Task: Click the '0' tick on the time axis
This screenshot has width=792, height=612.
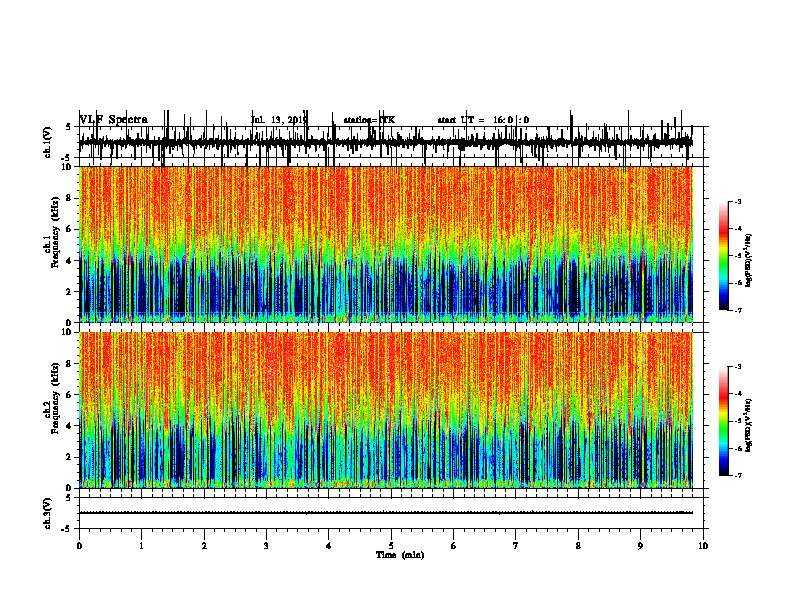Action: click(x=79, y=546)
